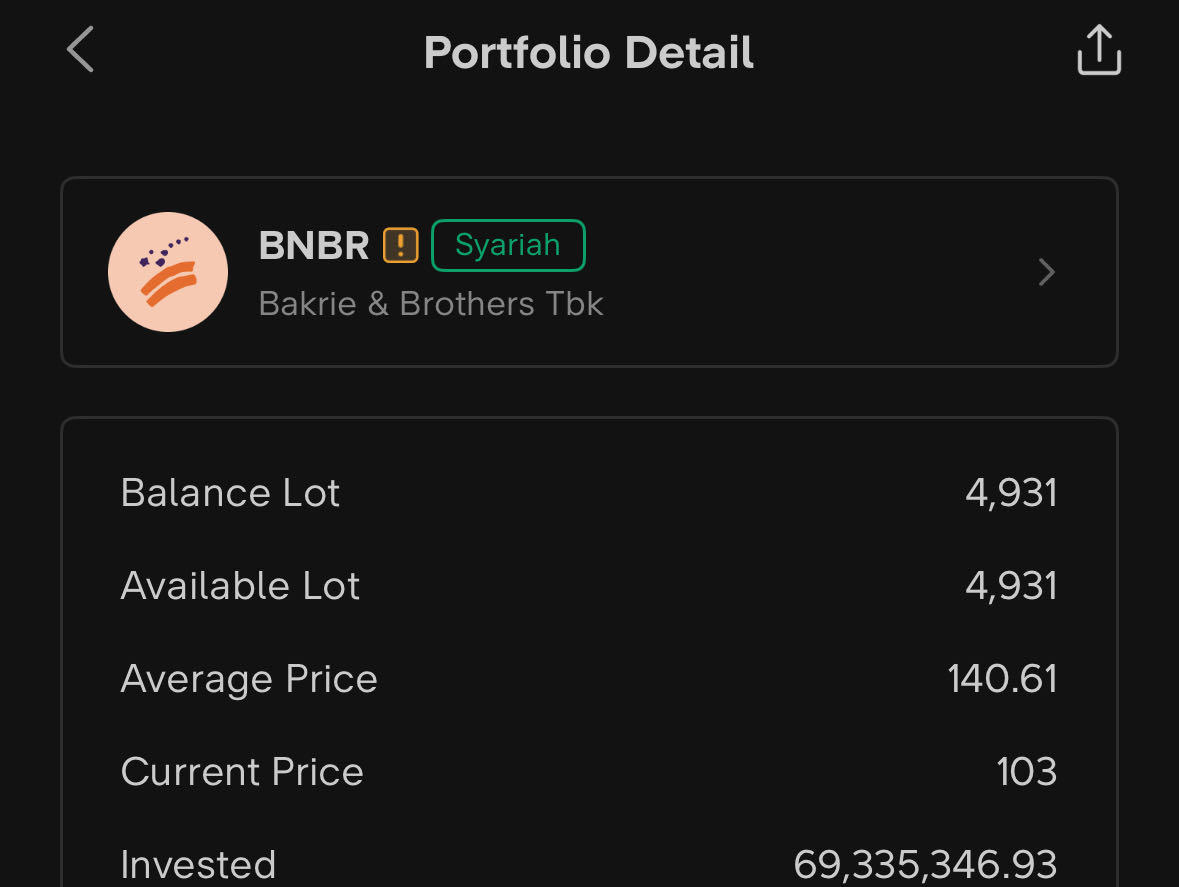
Task: Tap the Bakrie & Brothers orange logo
Action: [168, 272]
